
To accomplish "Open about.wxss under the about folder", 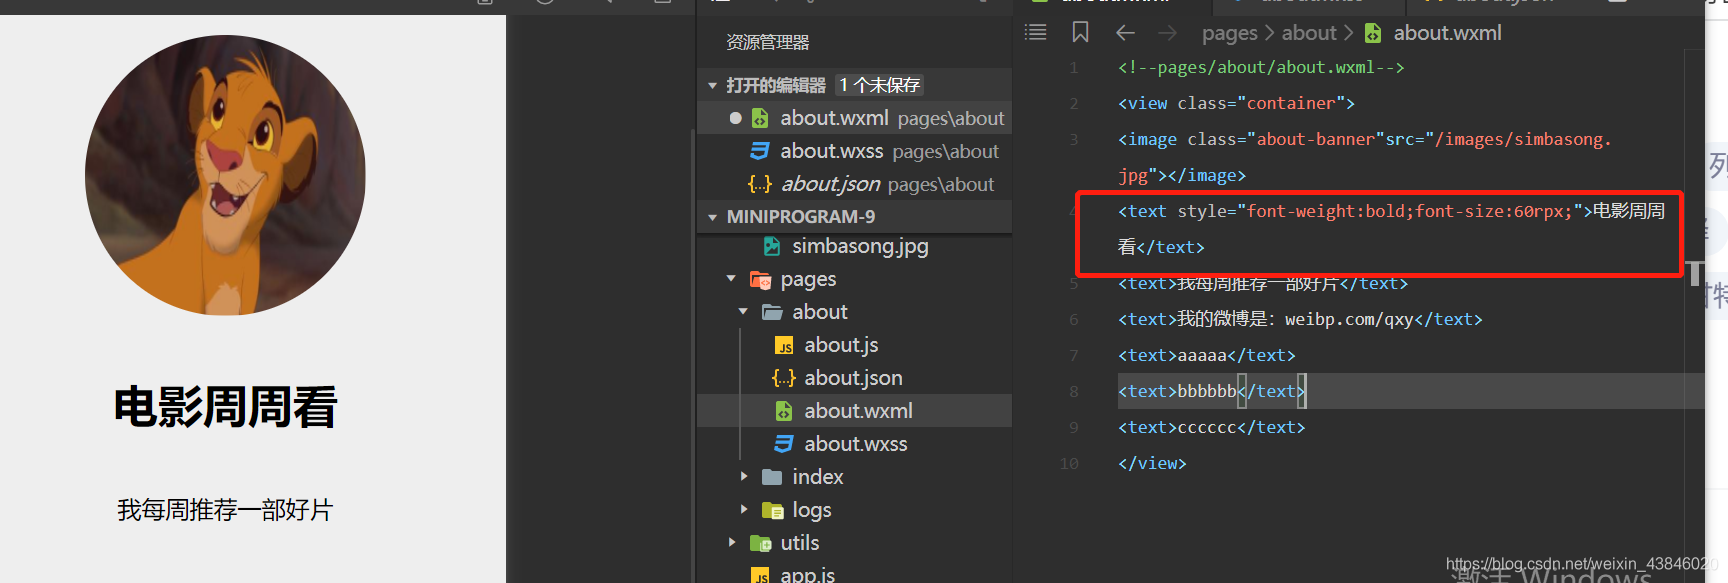I will (854, 444).
